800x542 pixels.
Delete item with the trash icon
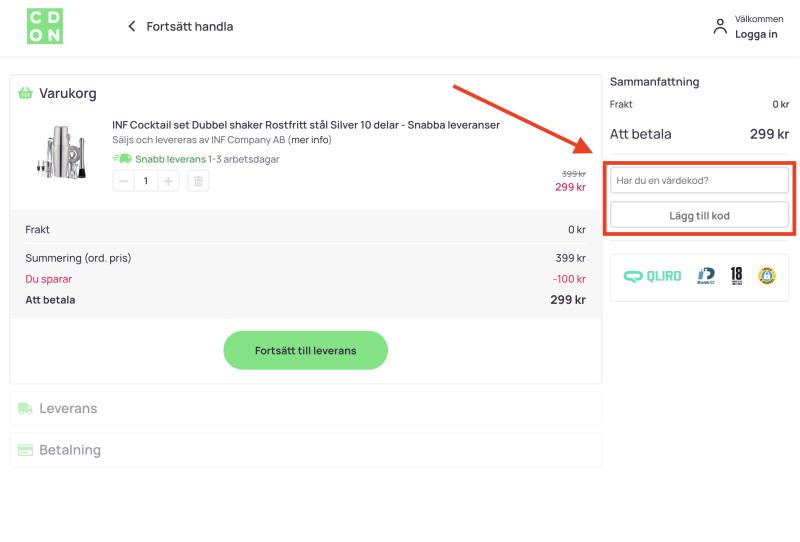tap(198, 181)
